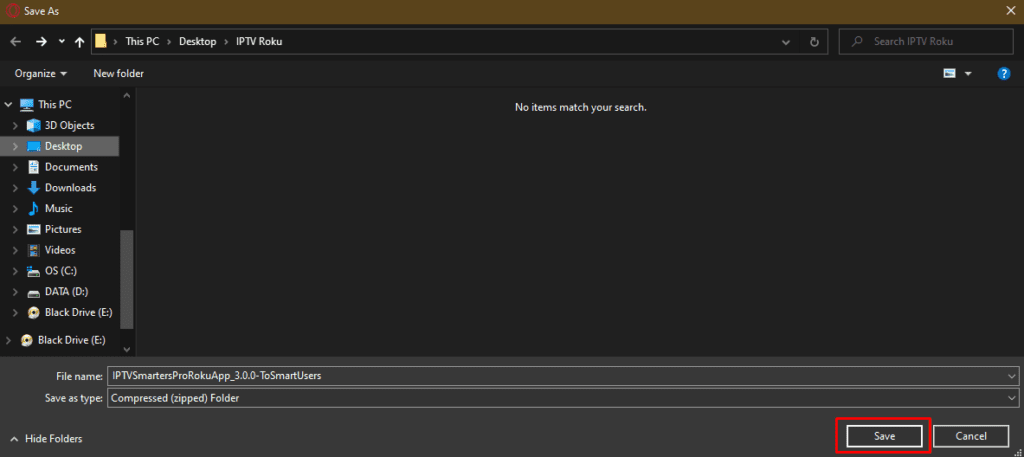Click the Save button
1024x457 pixels.
[x=884, y=436]
